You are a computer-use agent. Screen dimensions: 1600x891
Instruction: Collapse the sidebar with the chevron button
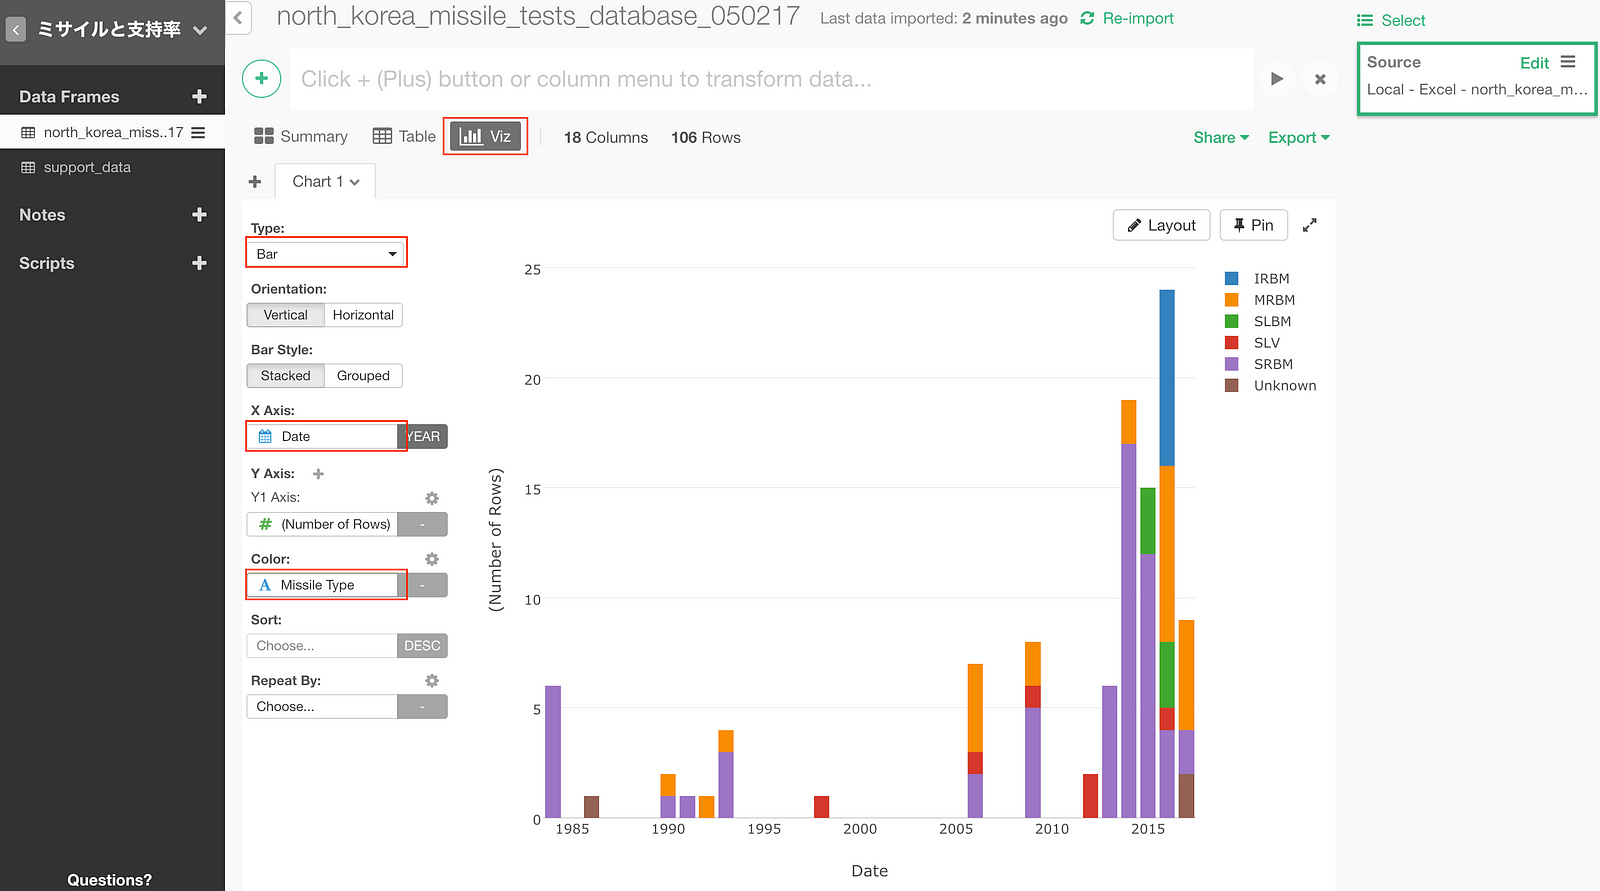pos(238,18)
